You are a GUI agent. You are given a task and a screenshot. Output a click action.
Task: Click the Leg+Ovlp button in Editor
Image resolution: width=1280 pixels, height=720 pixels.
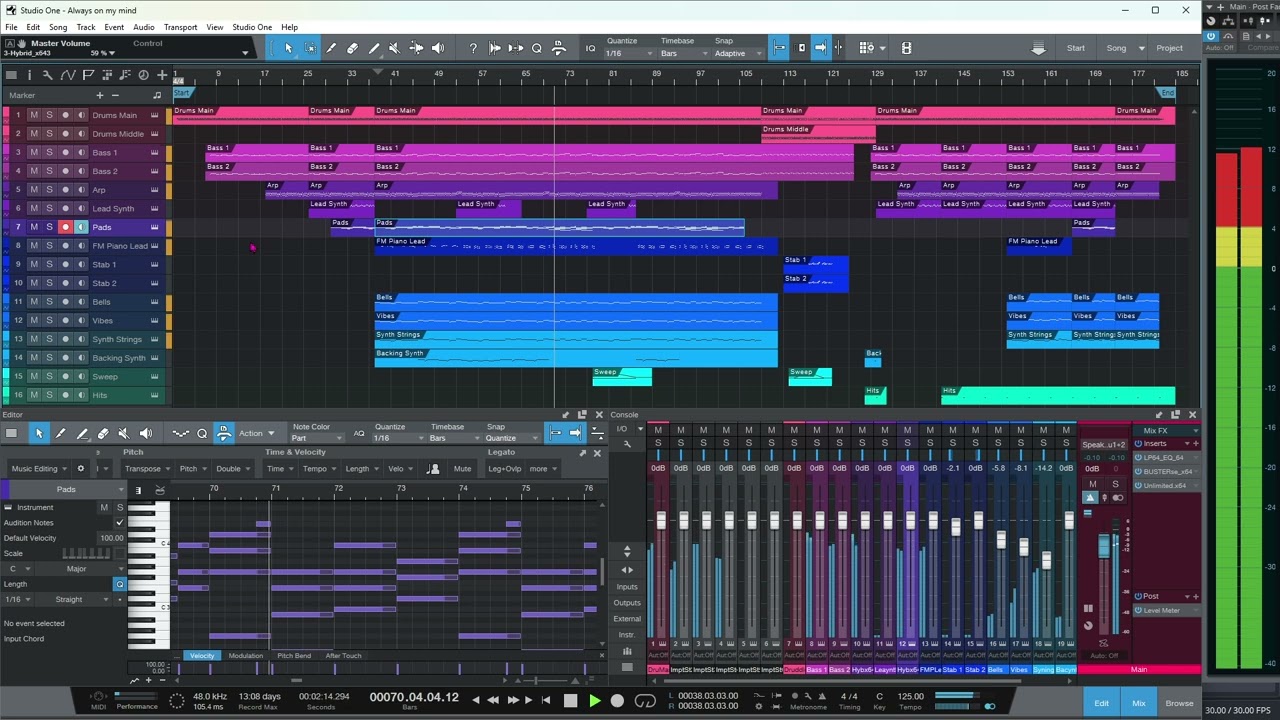pyautogui.click(x=504, y=469)
